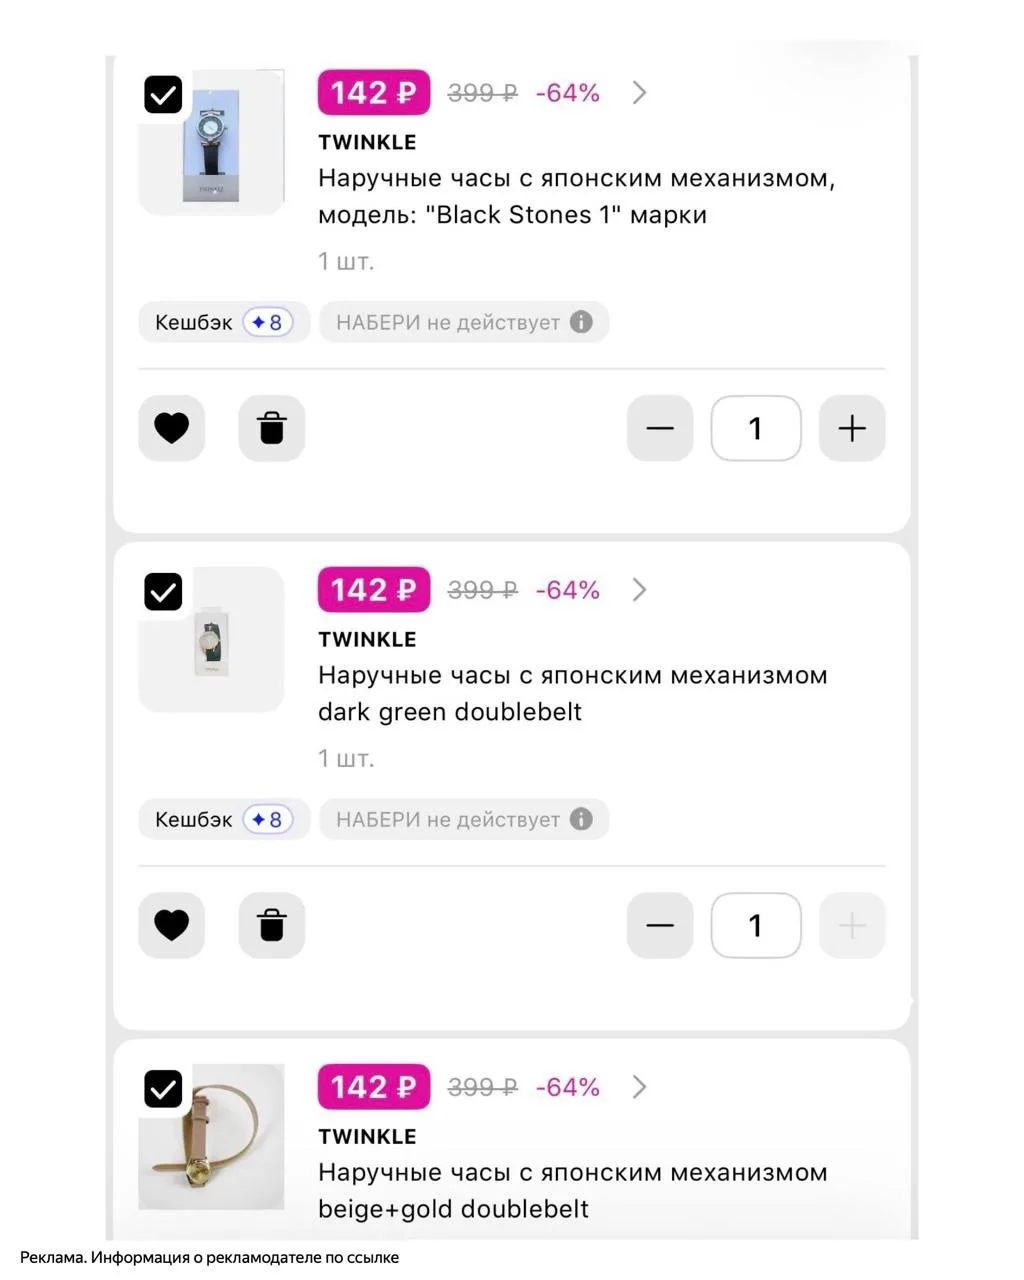Open the Black Stones 1 product title

576,196
